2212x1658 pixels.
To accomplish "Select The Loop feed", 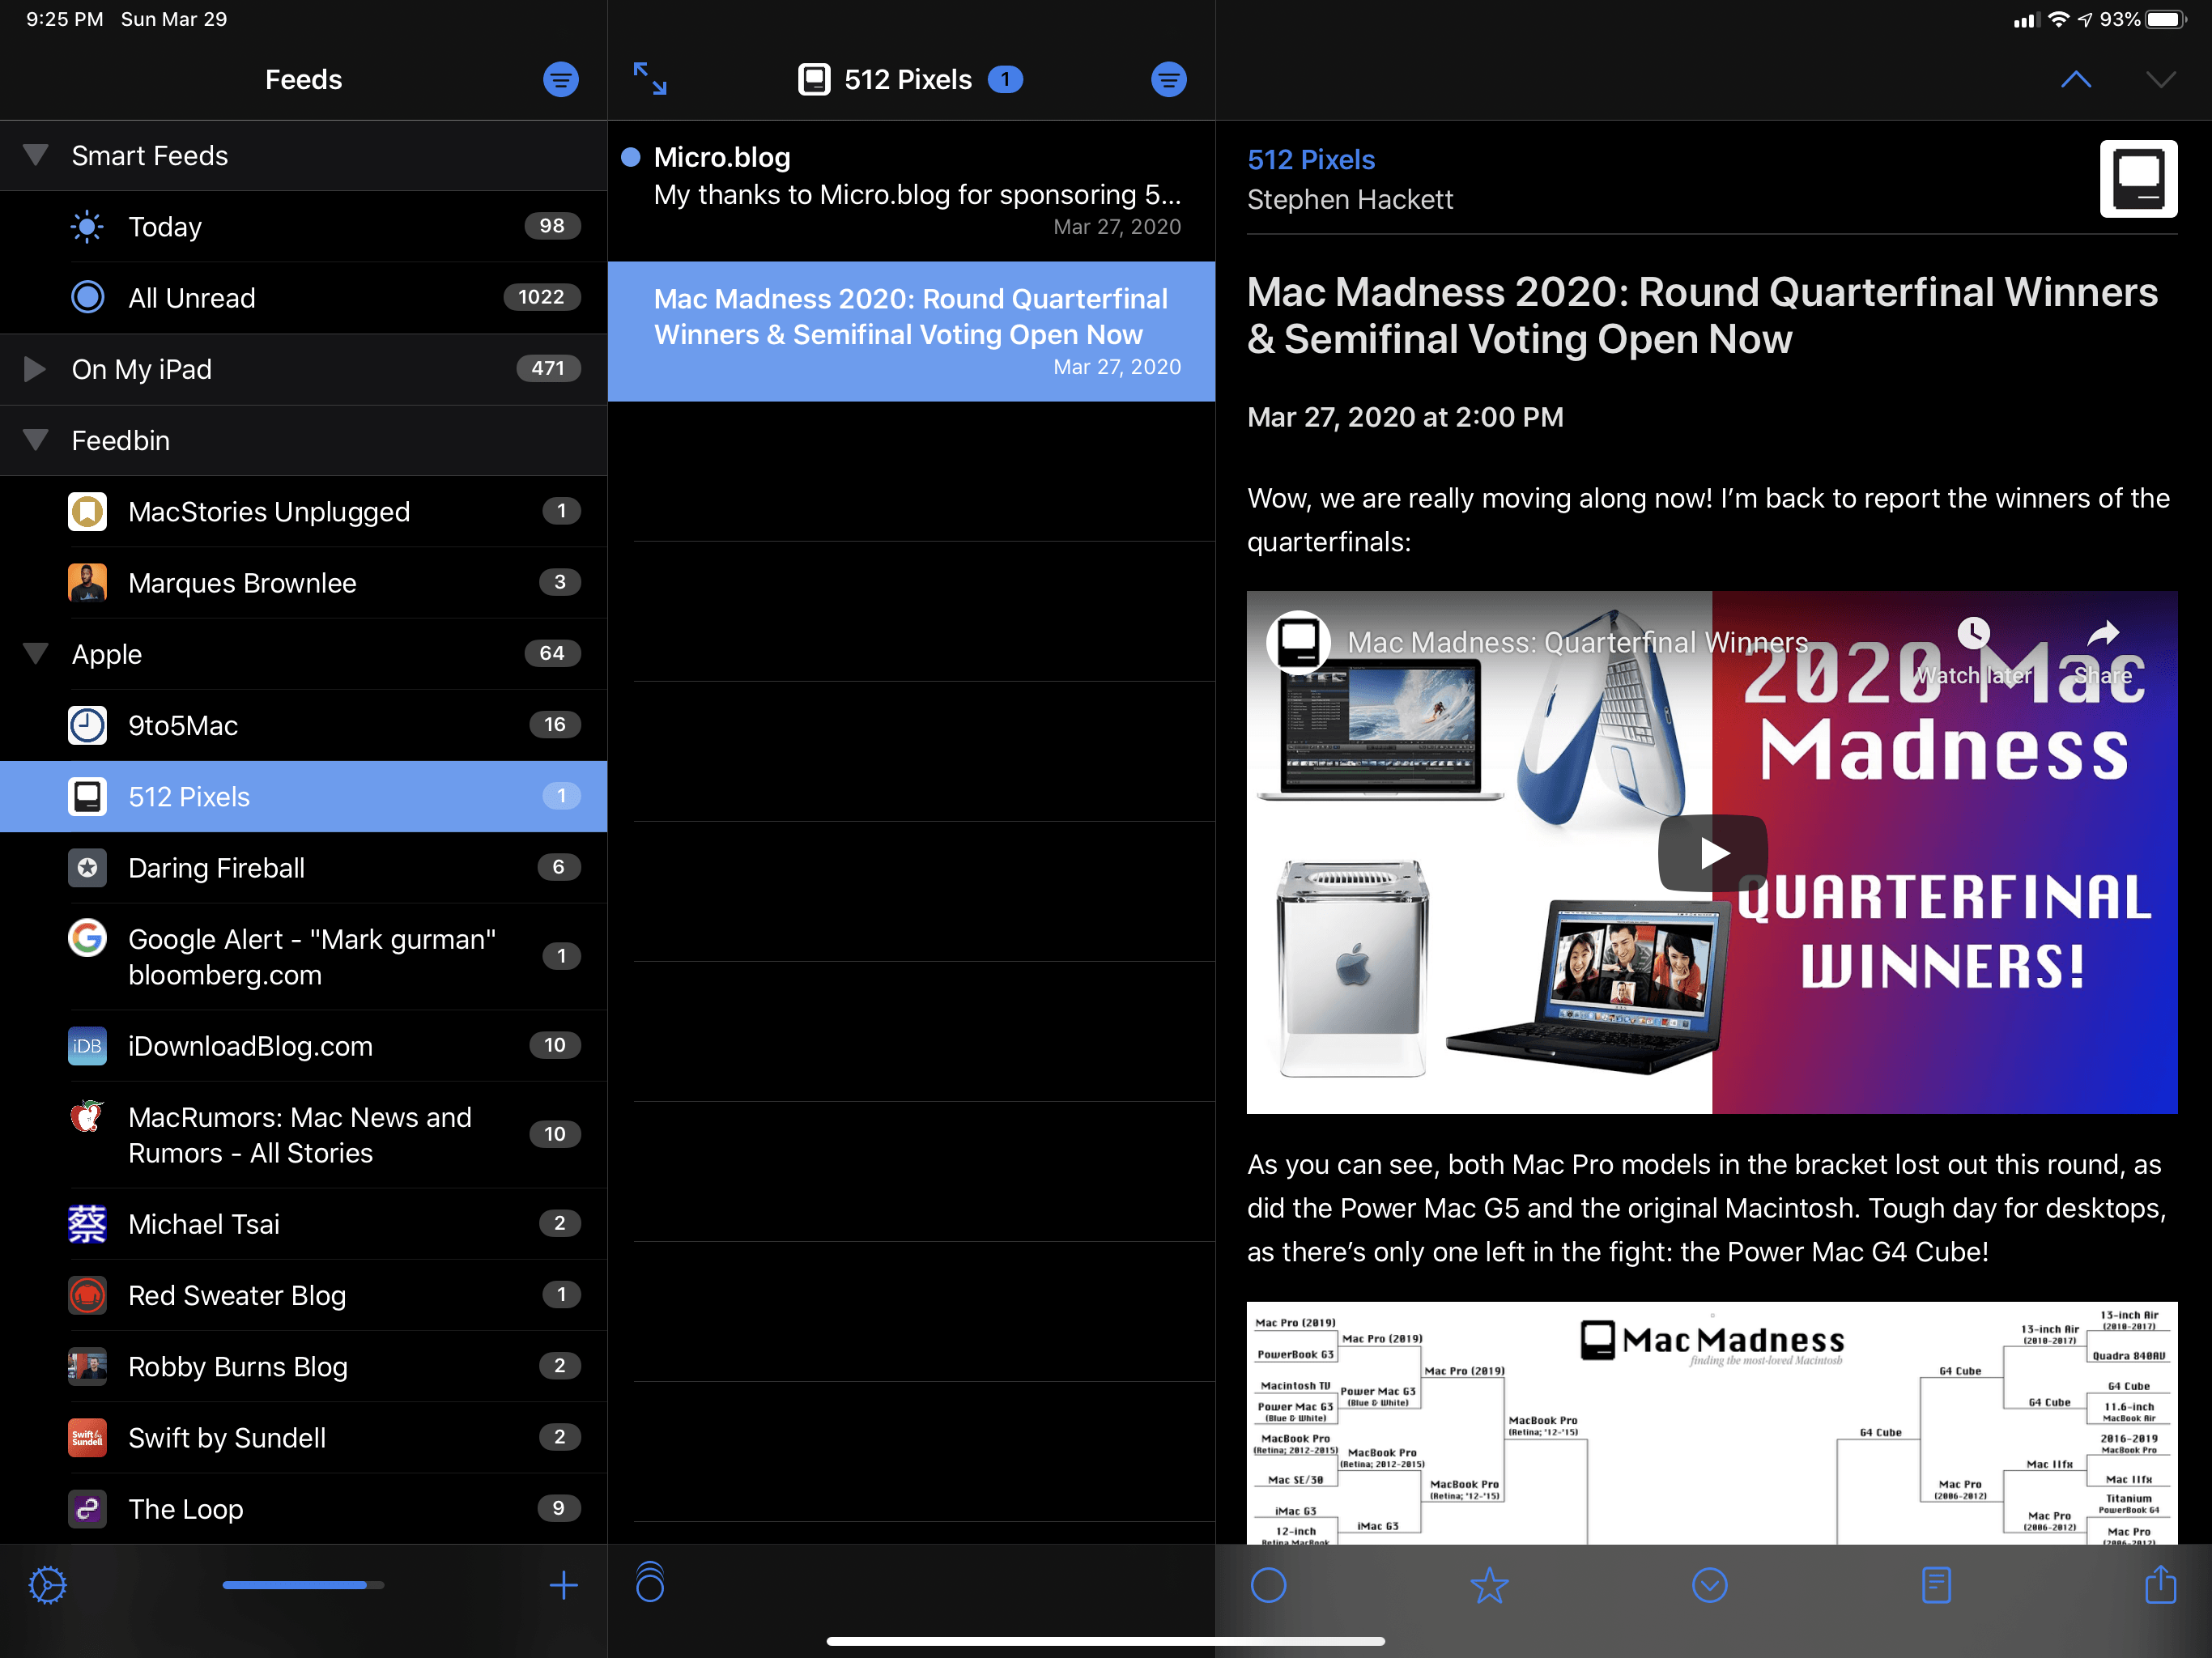I will pos(304,1508).
